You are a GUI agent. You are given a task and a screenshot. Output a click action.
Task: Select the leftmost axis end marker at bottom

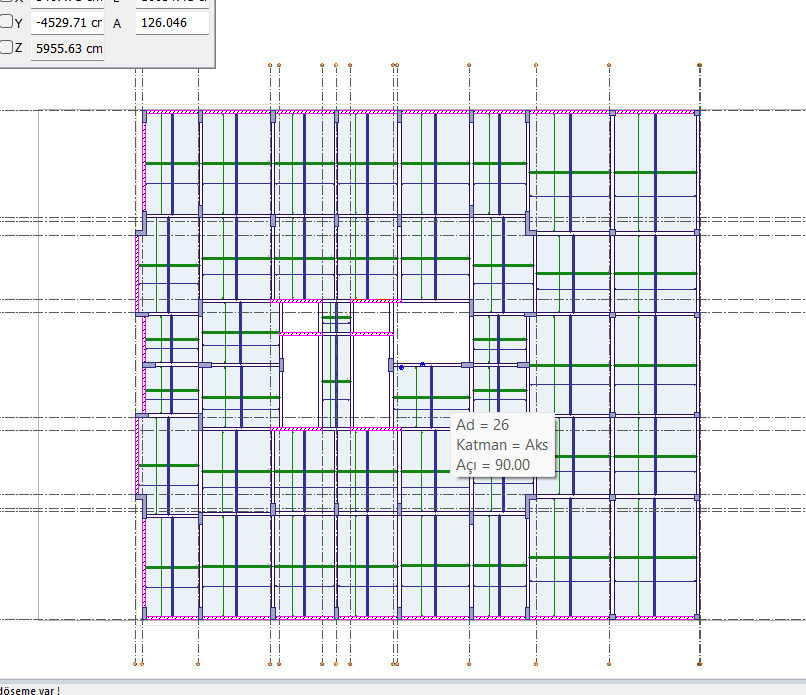pyautogui.click(x=135, y=664)
